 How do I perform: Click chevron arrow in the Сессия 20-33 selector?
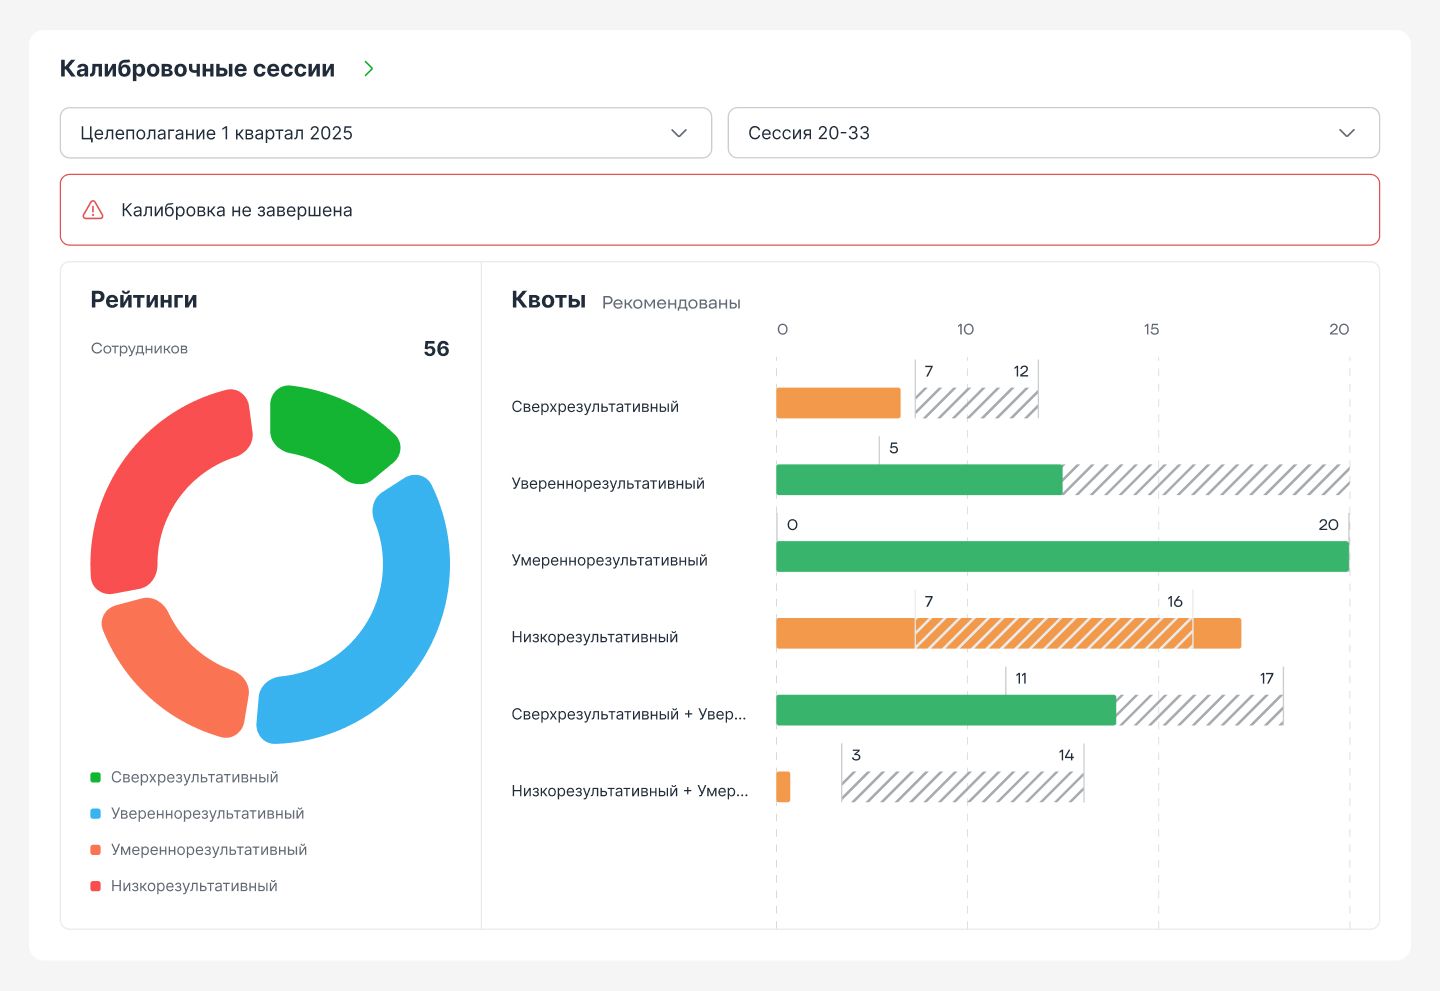[x=1346, y=133]
